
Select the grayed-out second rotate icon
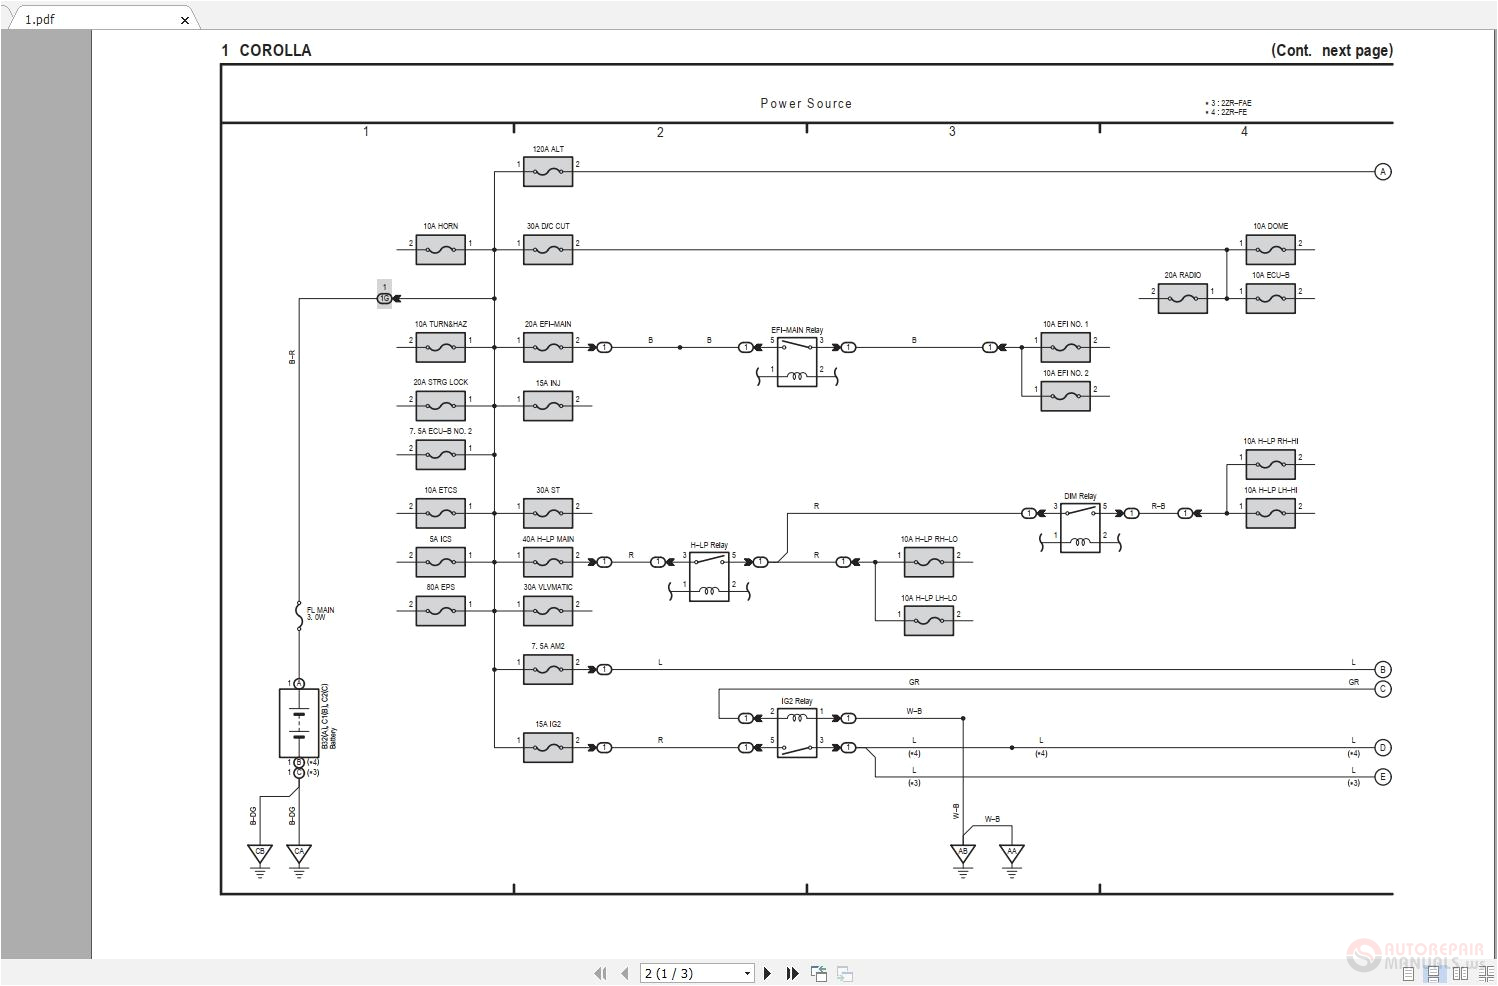click(845, 973)
